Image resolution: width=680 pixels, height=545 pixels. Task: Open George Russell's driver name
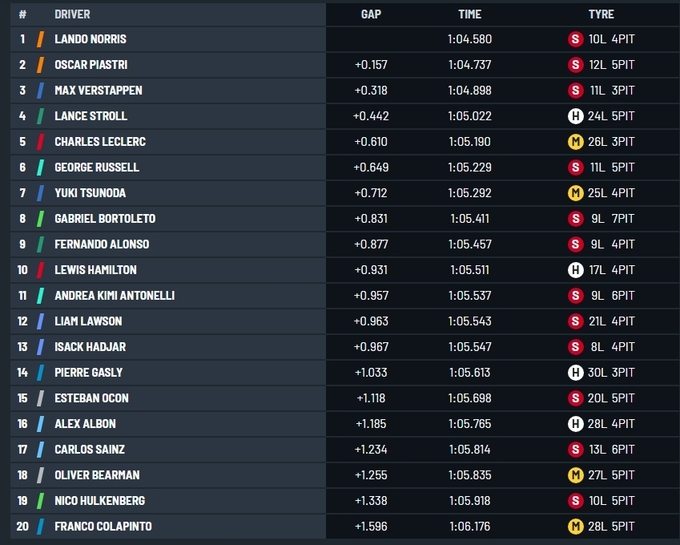point(96,167)
